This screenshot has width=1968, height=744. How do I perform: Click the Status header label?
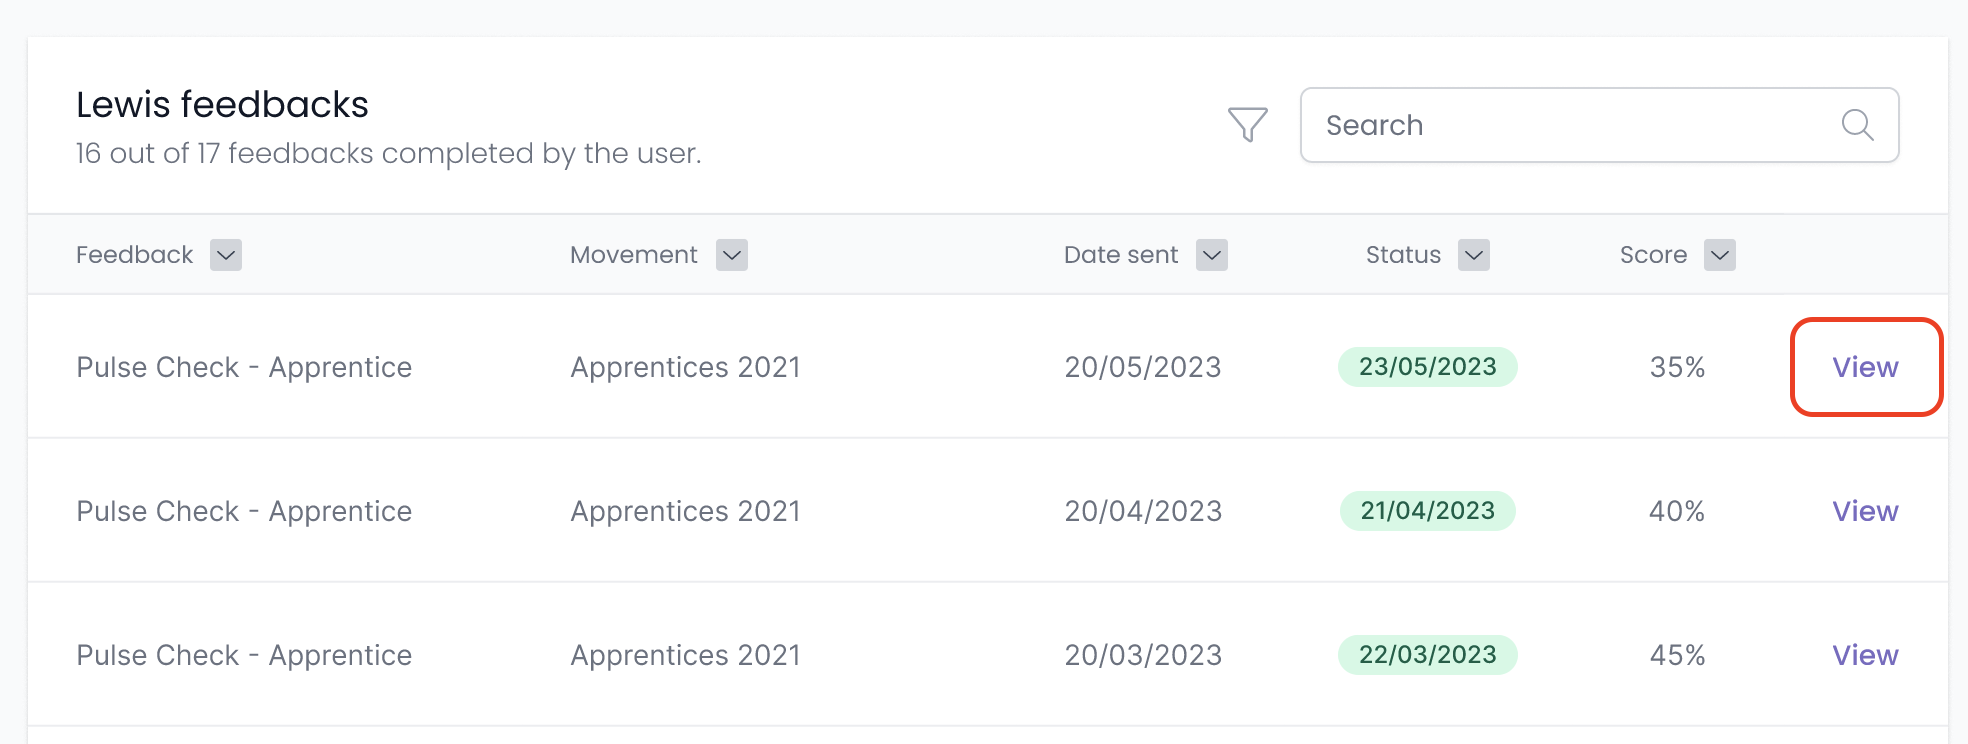1403,255
